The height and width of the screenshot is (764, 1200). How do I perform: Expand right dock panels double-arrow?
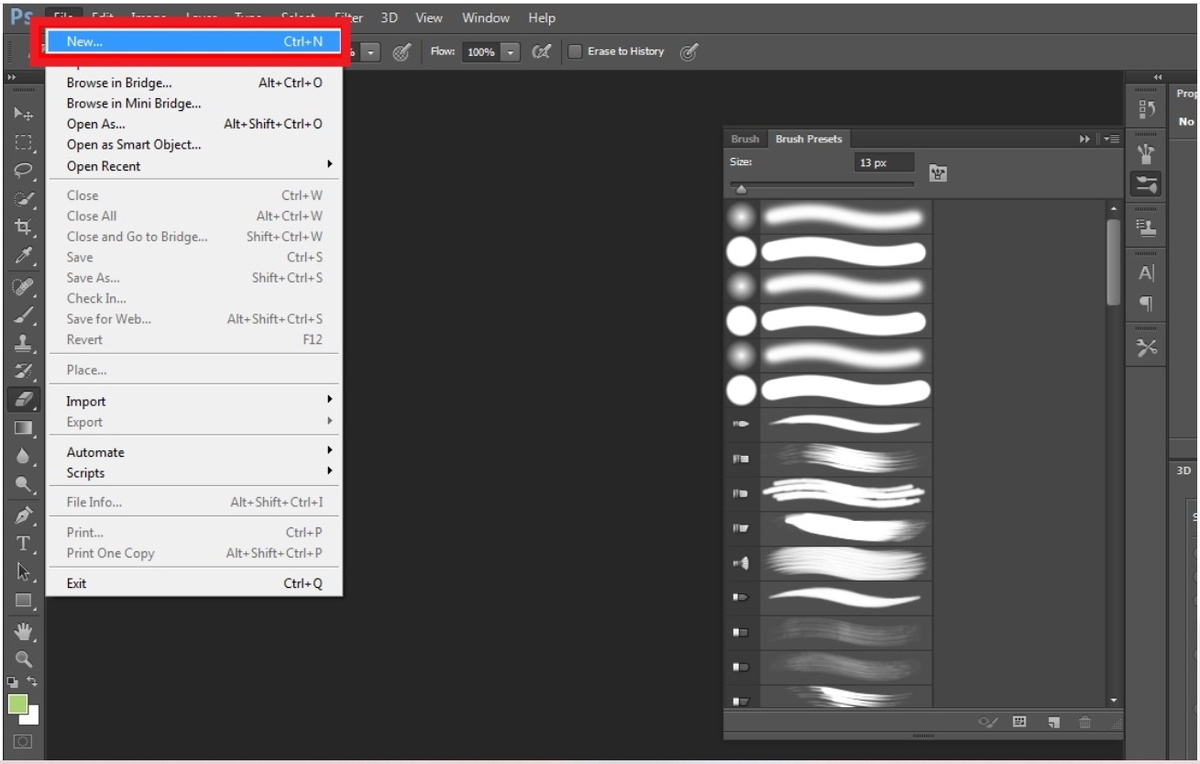(1158, 77)
